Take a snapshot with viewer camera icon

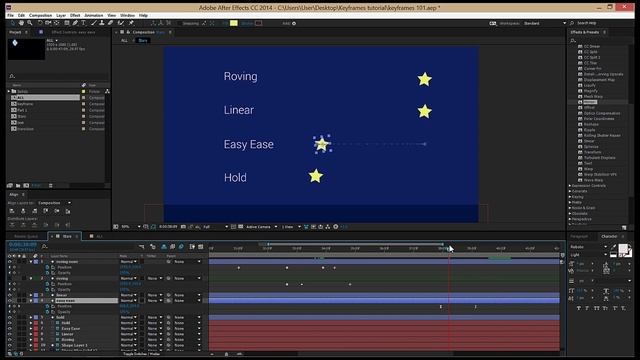click(x=183, y=227)
